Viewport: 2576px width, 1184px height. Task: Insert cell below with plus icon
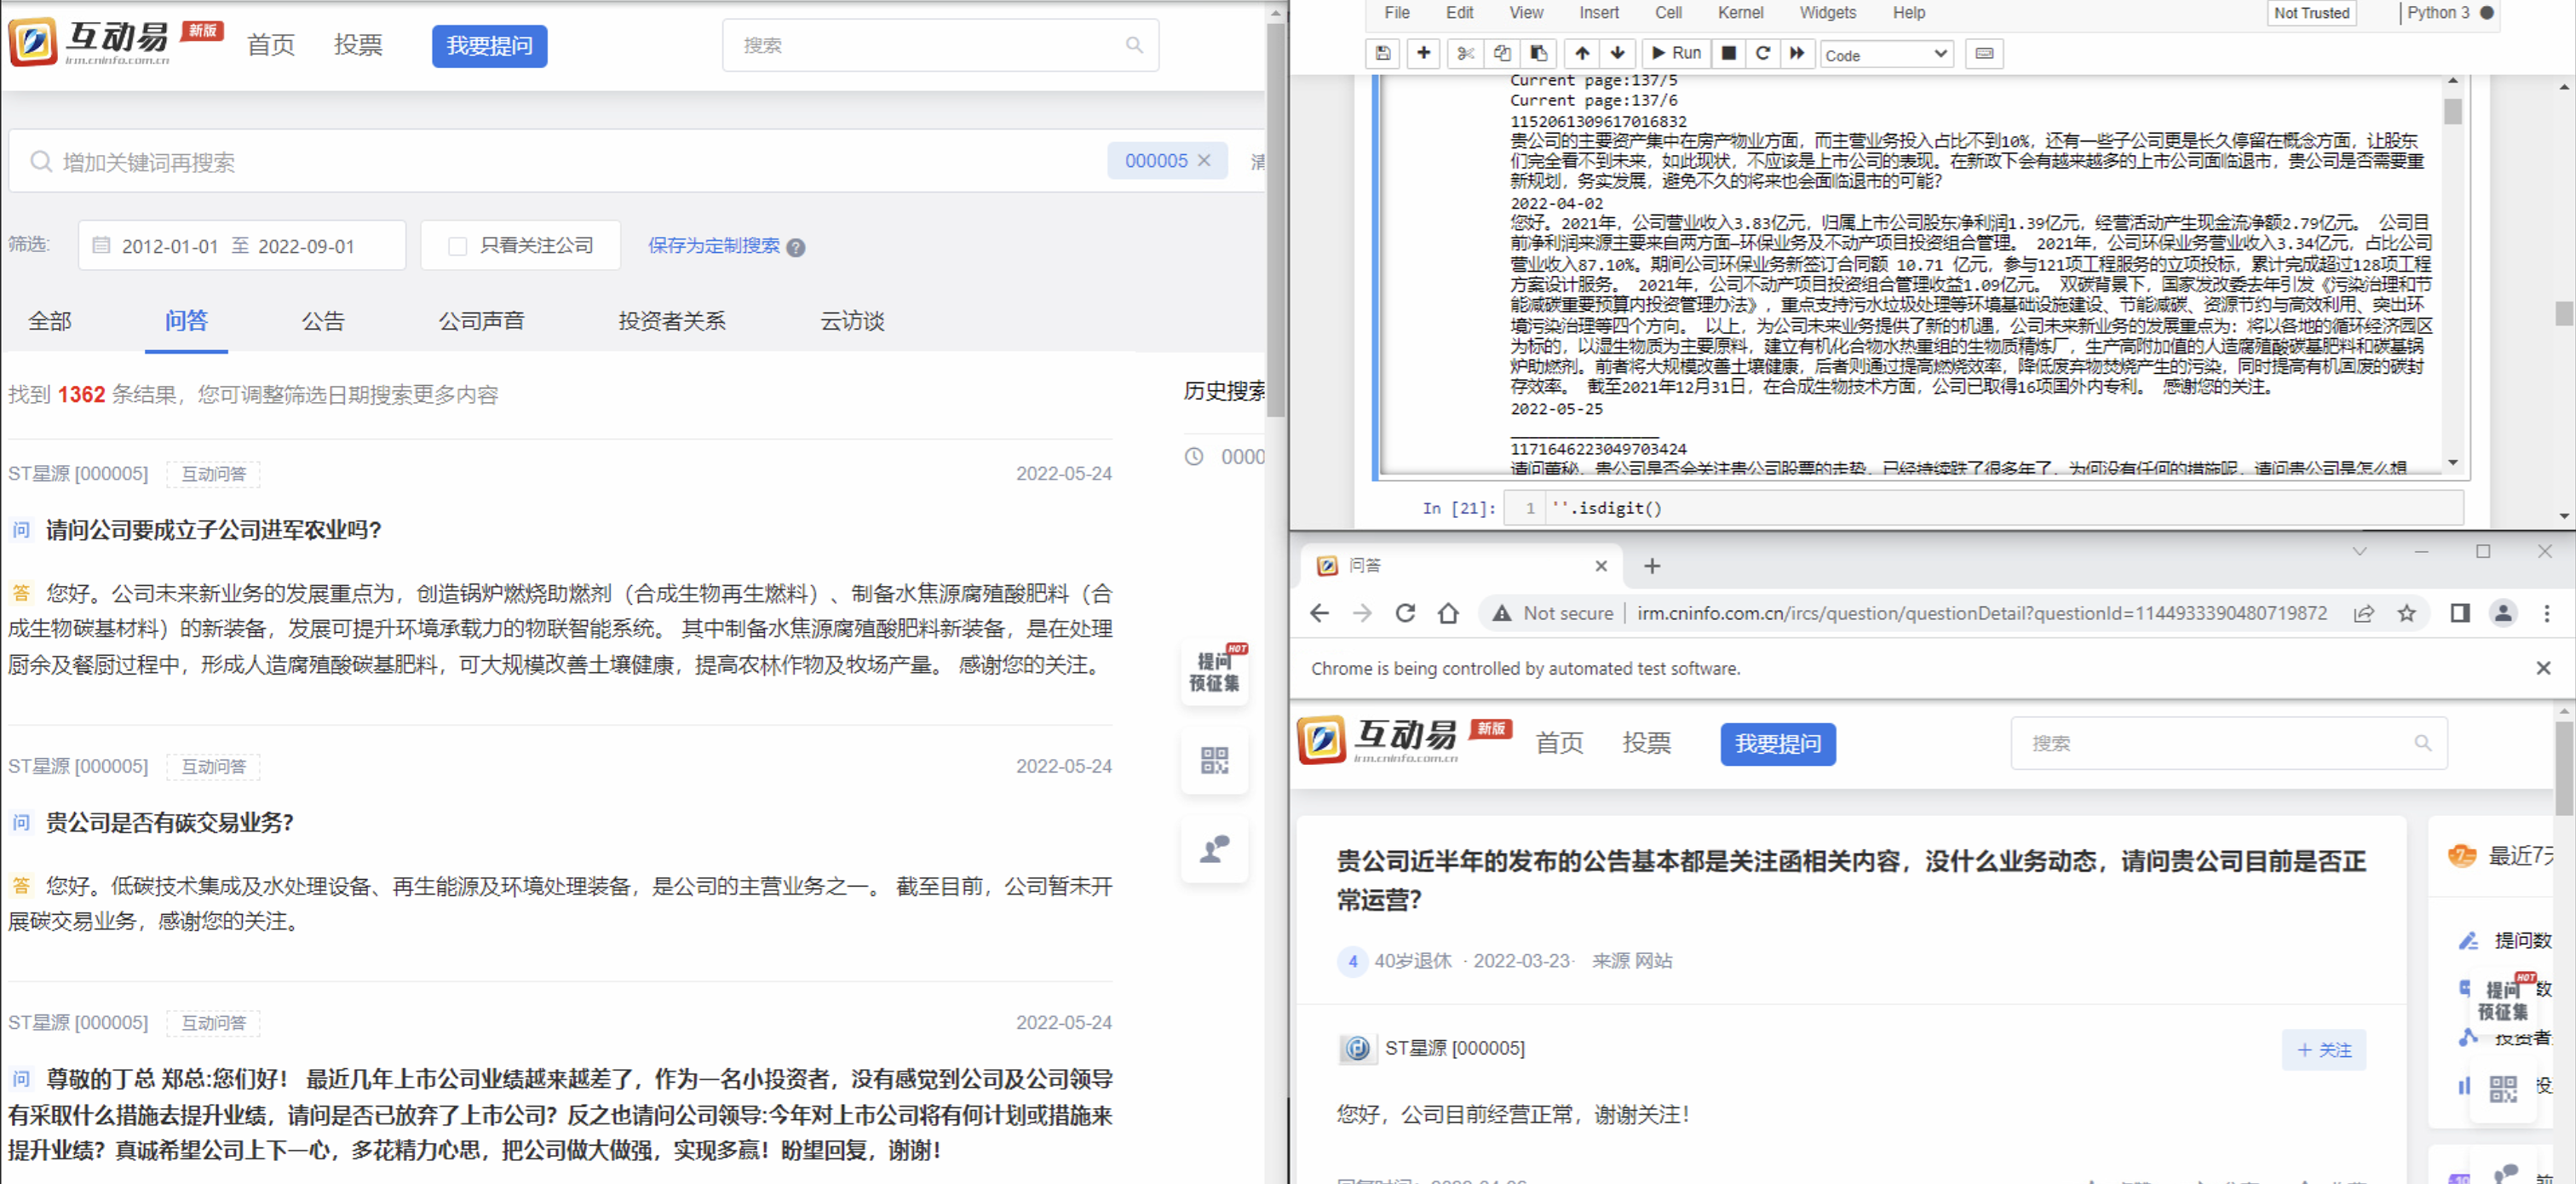coord(1423,54)
